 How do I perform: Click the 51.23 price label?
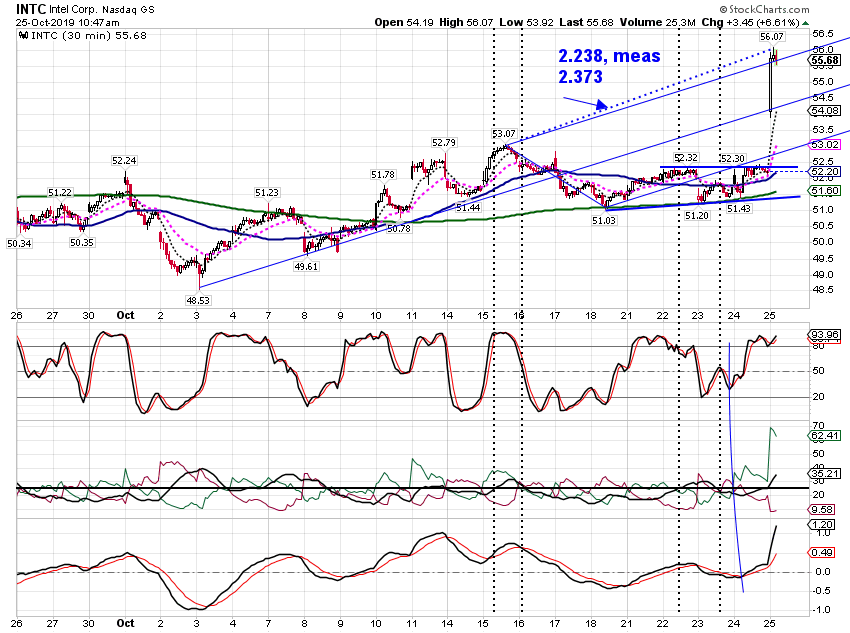267,192
